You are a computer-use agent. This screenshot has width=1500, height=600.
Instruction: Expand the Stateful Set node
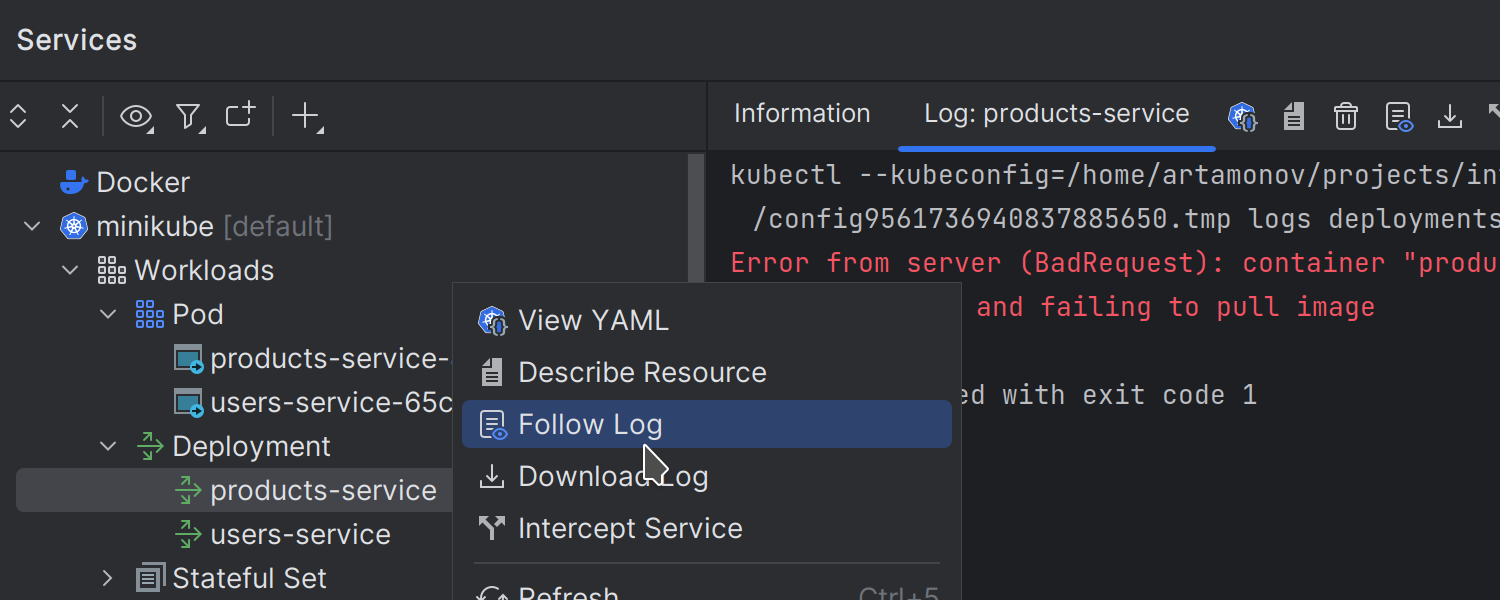(x=108, y=578)
